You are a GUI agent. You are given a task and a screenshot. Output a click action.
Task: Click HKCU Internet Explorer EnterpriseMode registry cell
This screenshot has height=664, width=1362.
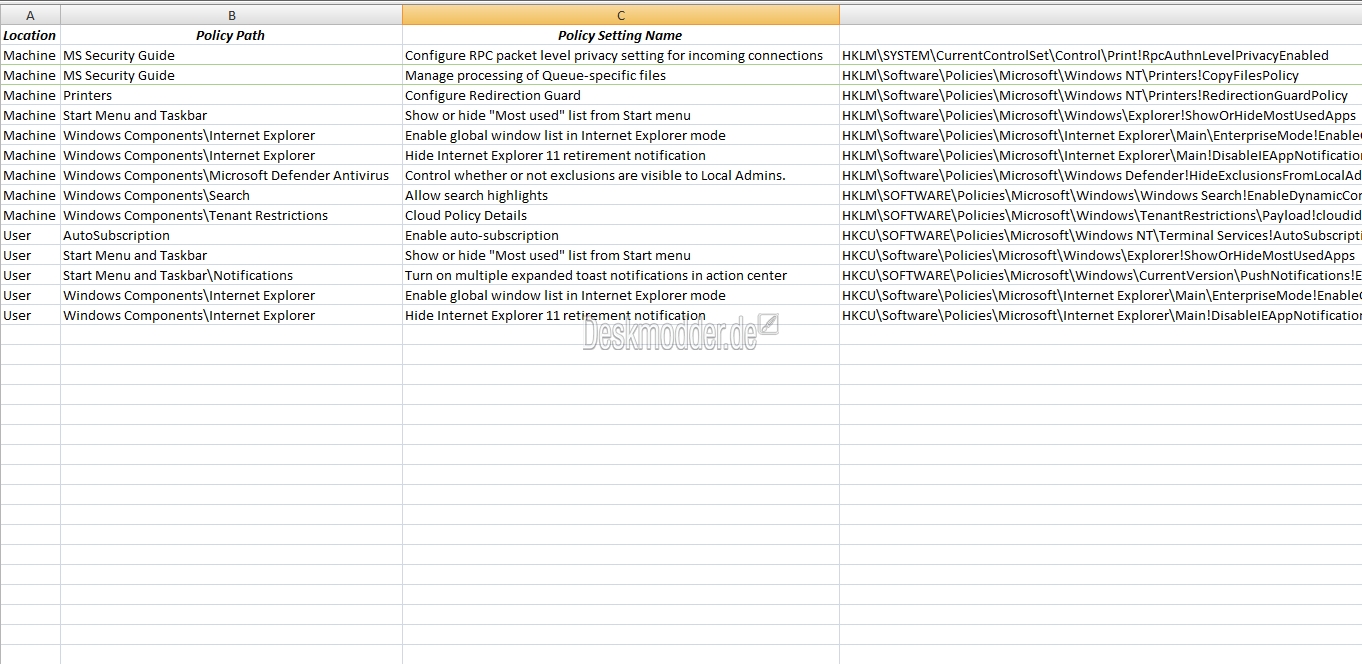[1101, 295]
